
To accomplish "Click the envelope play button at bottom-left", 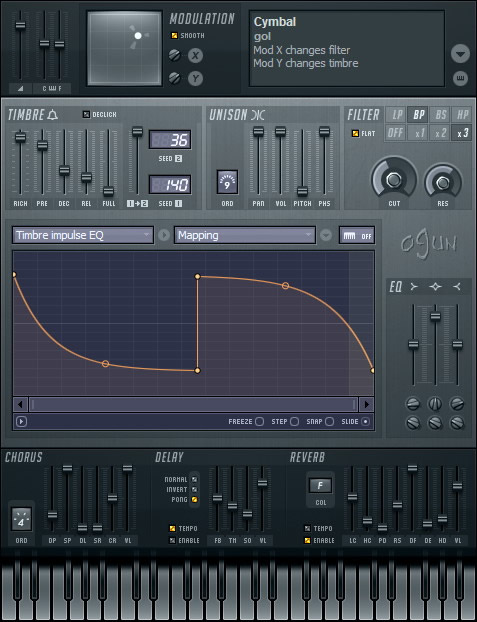I will click(x=21, y=421).
